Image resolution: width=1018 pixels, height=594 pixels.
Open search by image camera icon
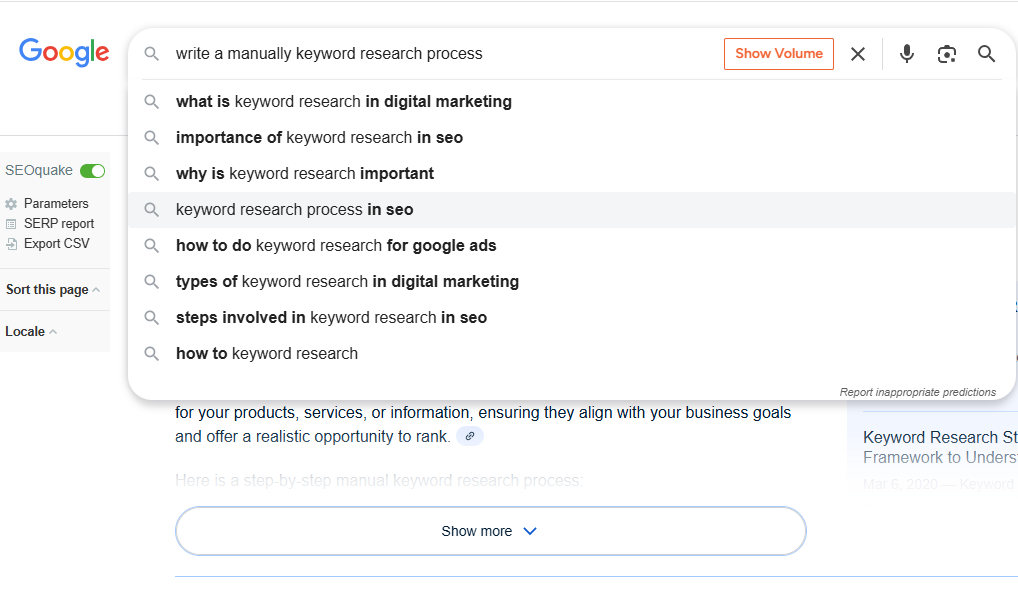947,54
